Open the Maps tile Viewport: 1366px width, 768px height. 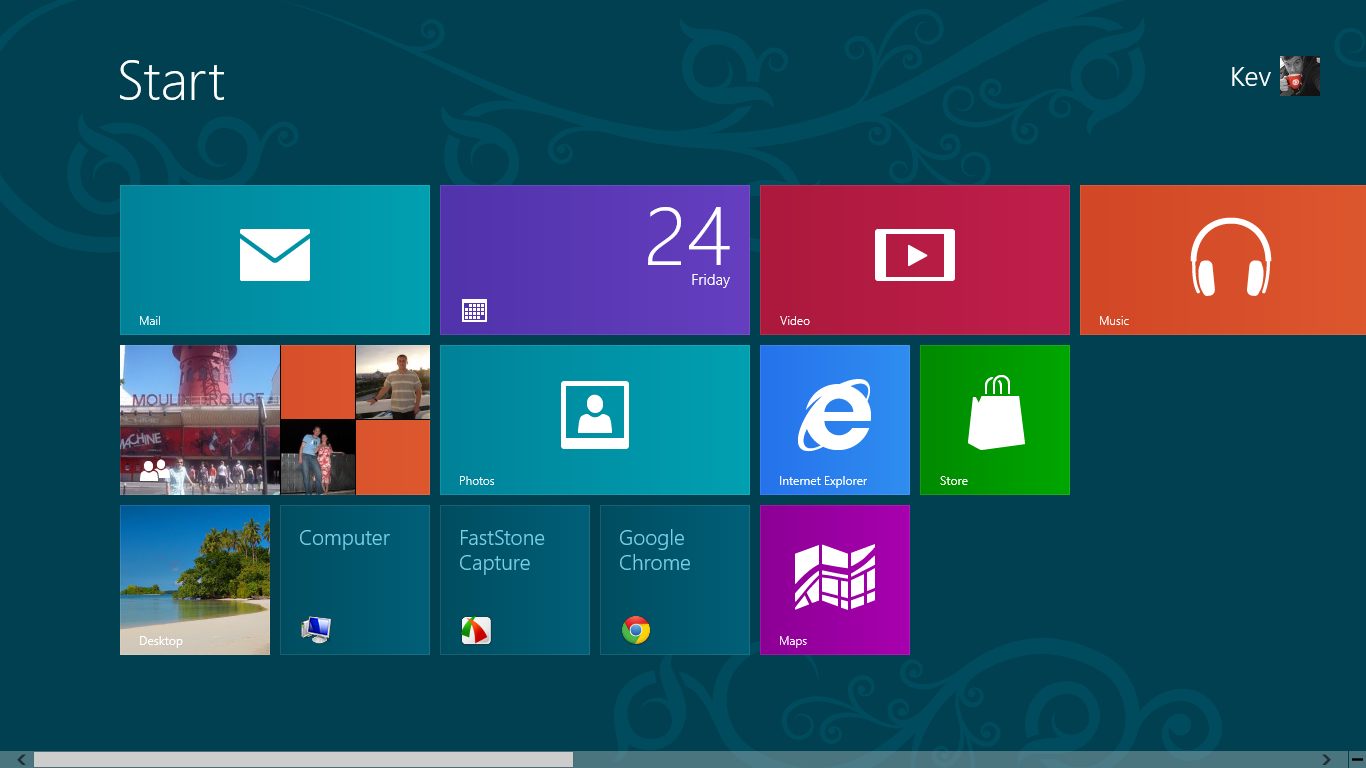coord(834,579)
